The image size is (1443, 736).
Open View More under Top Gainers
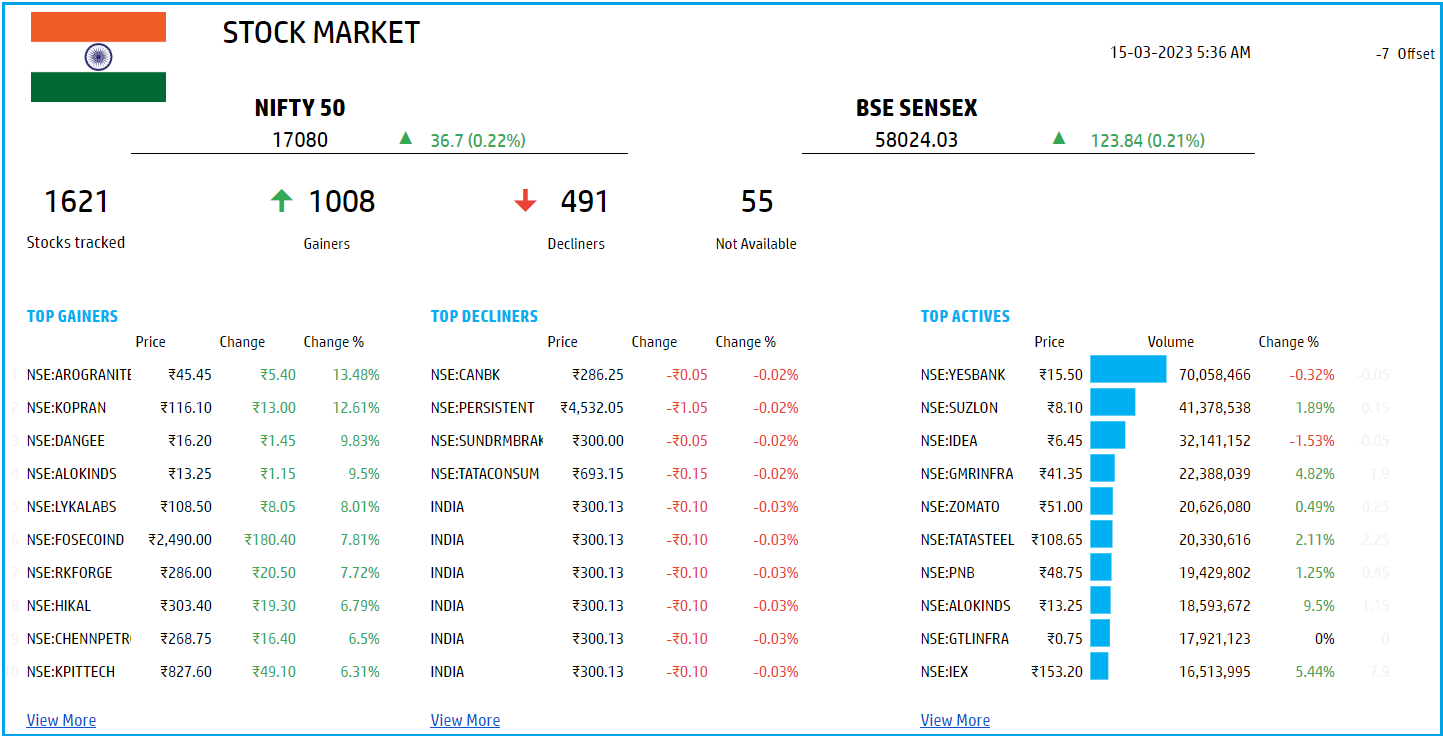[x=61, y=720]
